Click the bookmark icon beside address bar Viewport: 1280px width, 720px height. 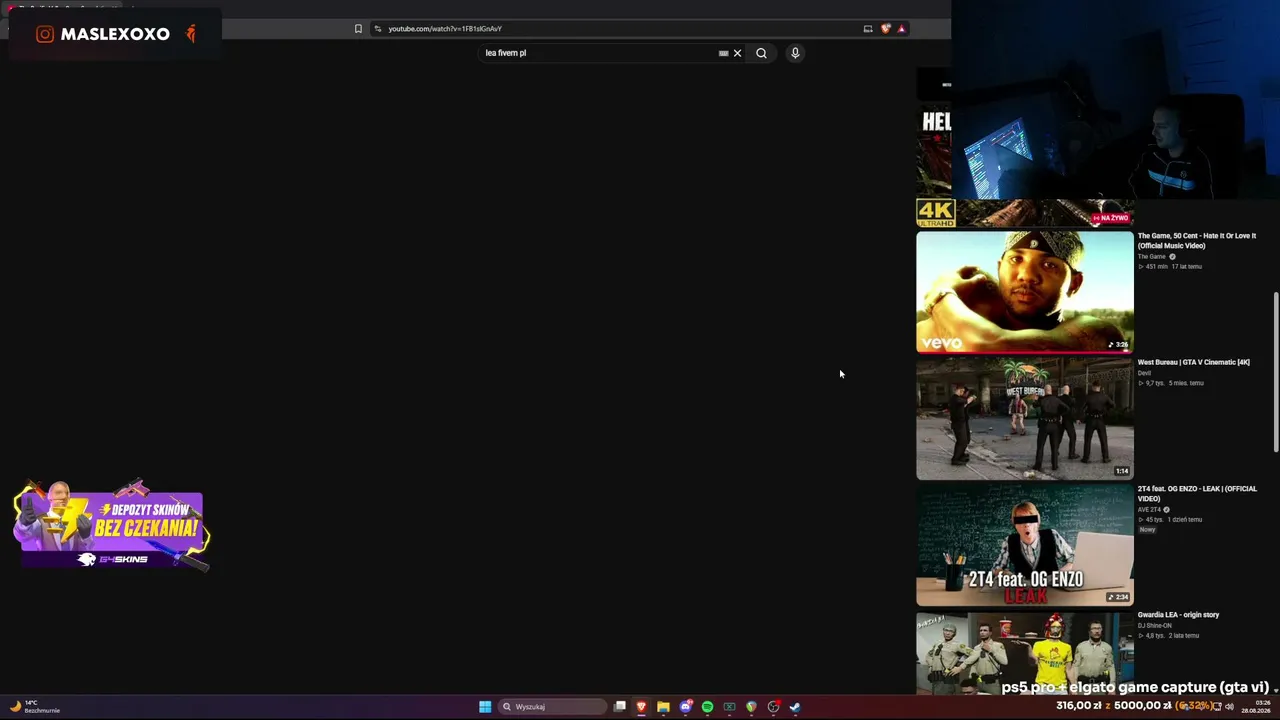click(358, 28)
